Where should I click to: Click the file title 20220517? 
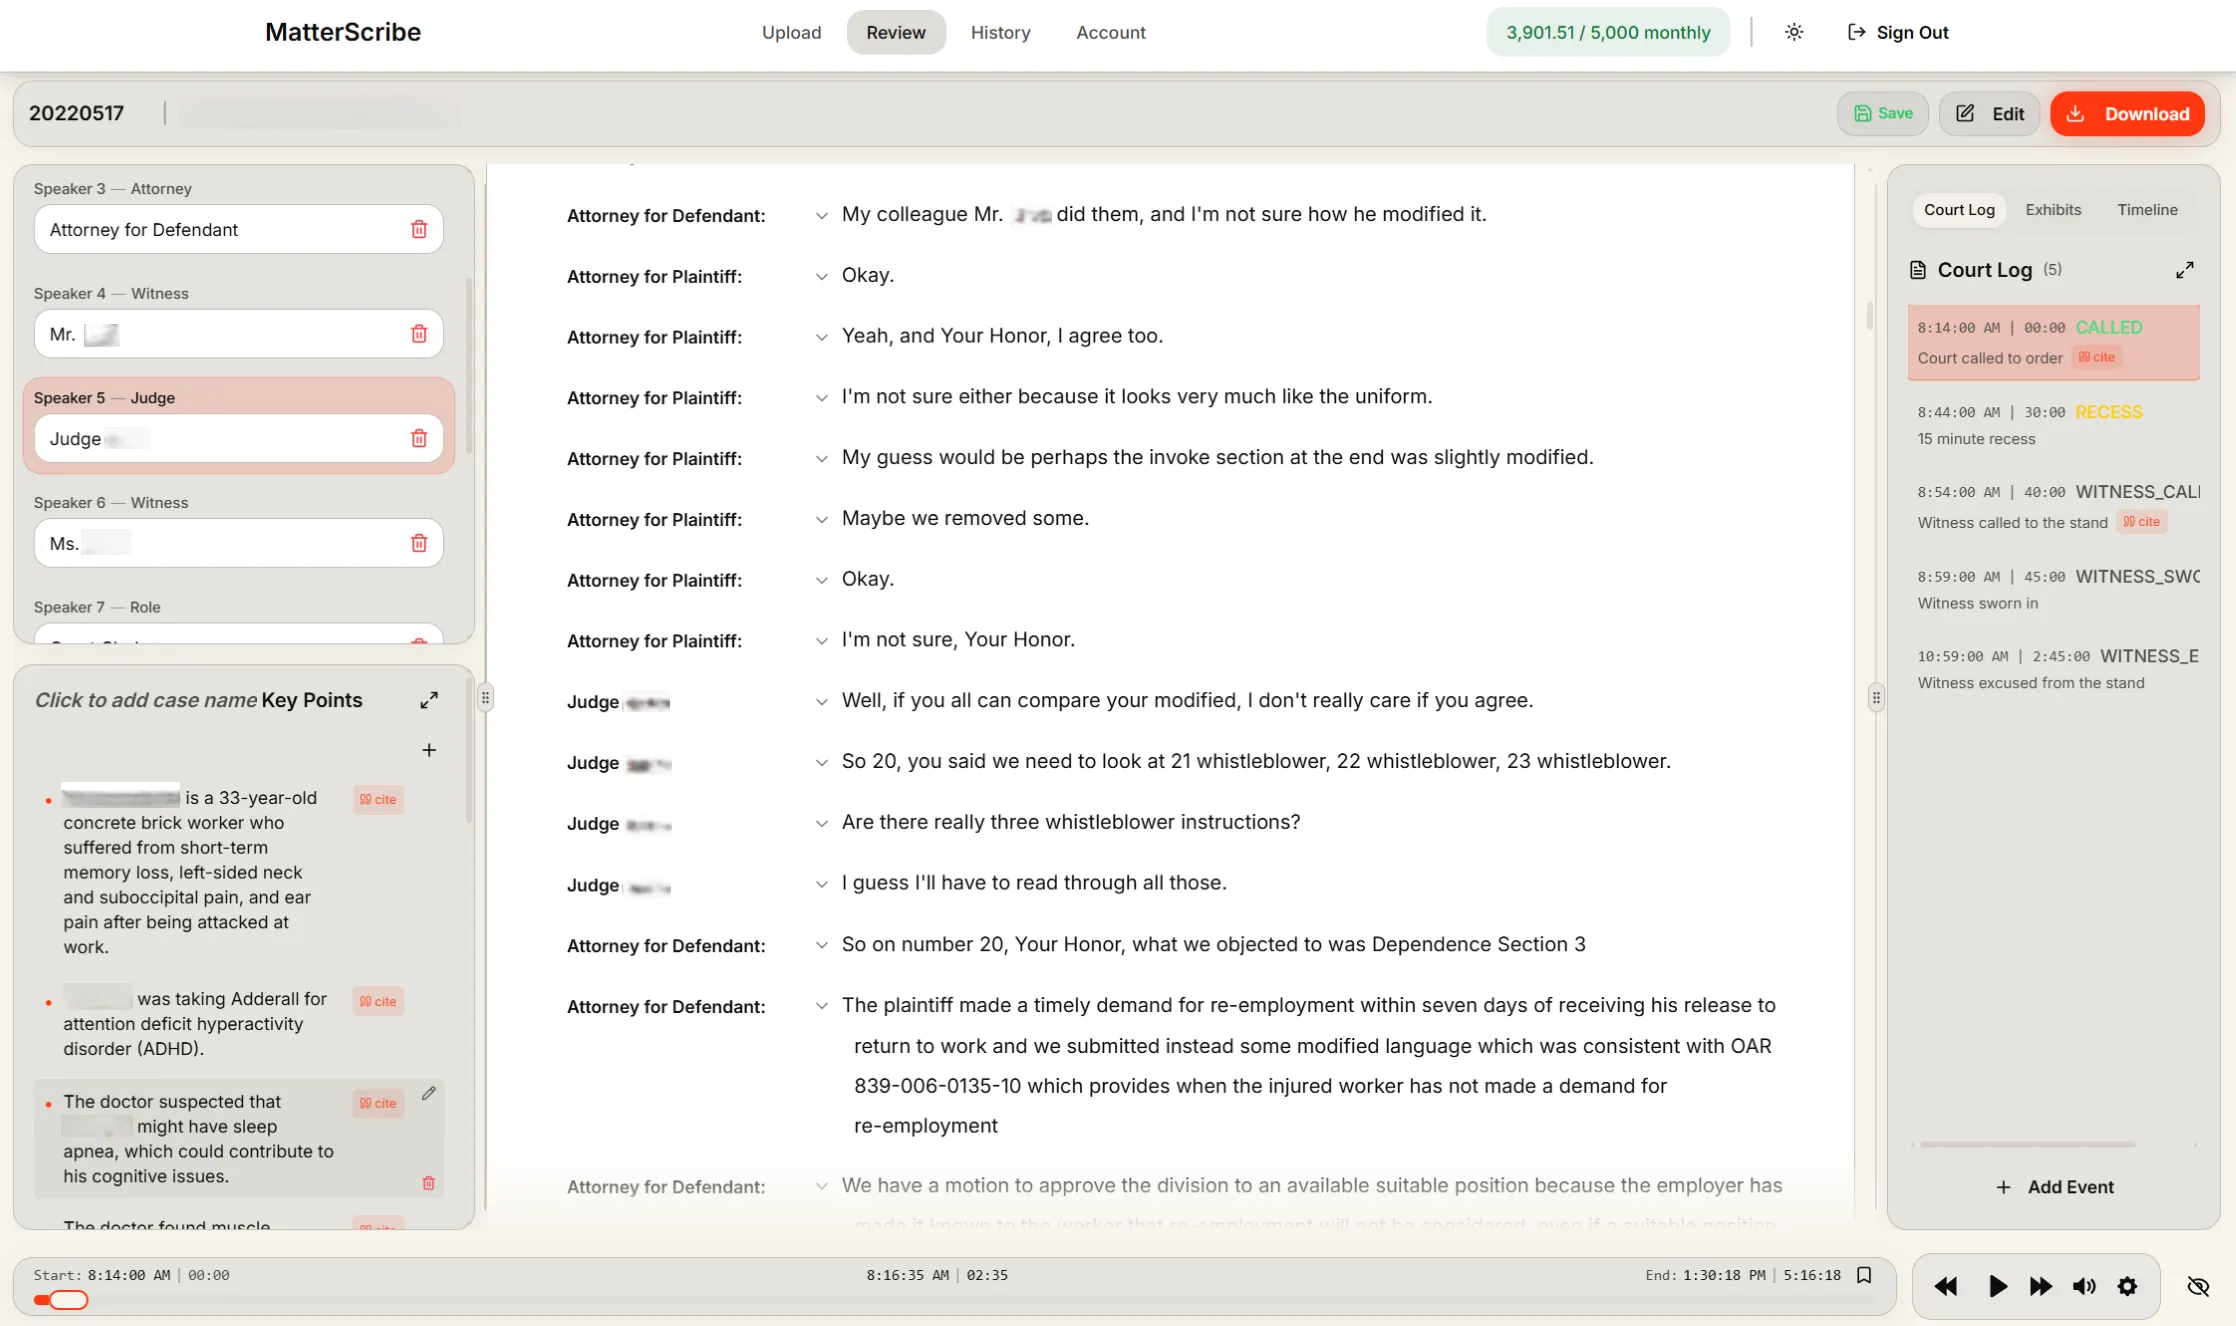tap(77, 113)
